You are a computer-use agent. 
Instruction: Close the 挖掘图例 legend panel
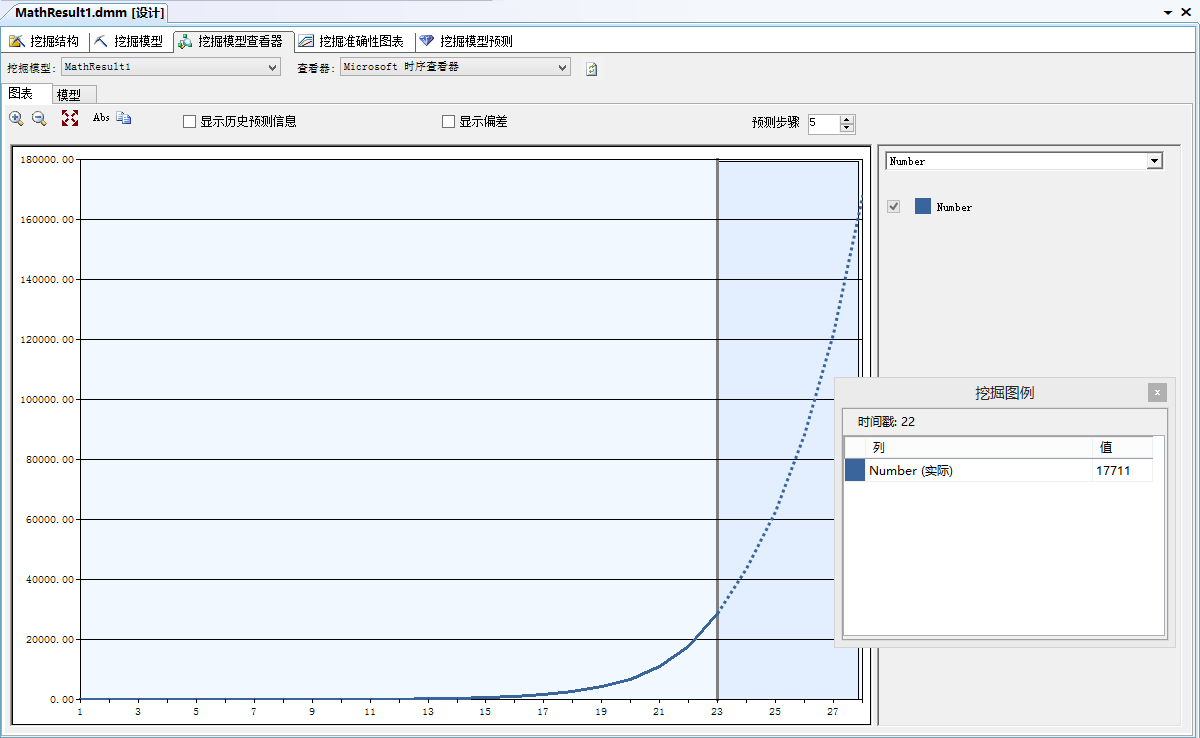coord(1157,393)
